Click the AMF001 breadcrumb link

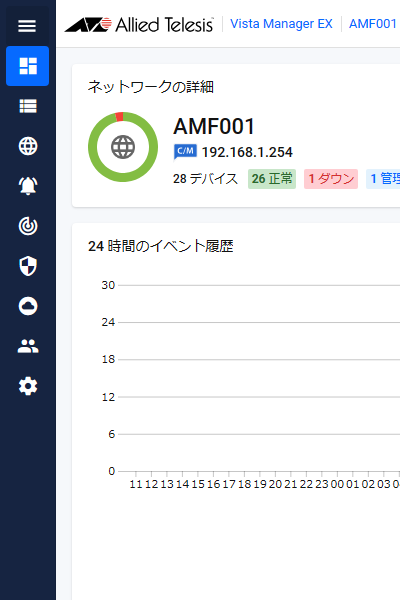pyautogui.click(x=372, y=24)
